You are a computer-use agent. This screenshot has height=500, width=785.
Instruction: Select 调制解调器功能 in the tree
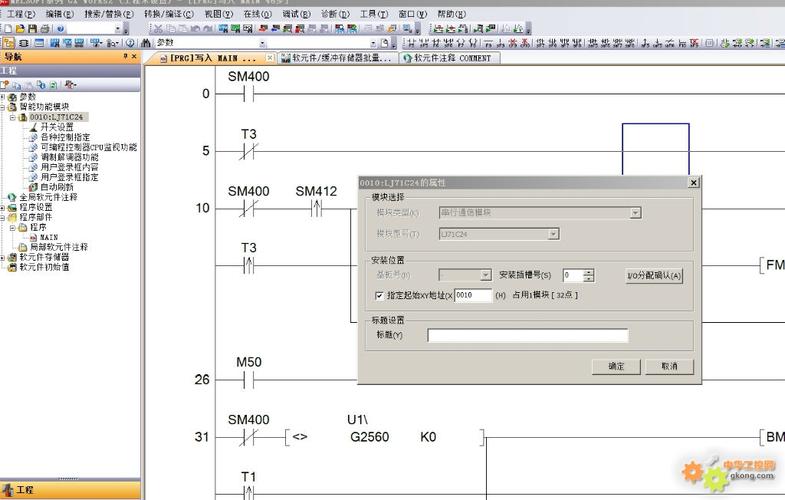(69, 157)
